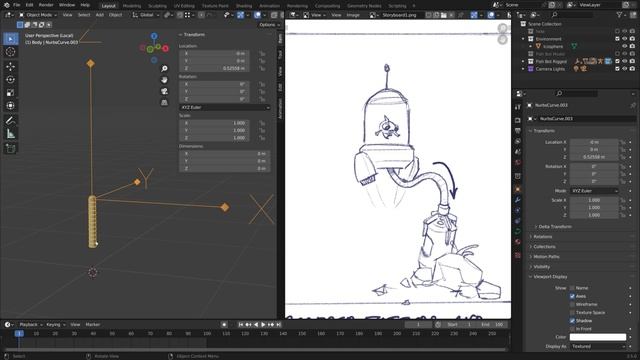Hide Fish Bot Rigged collection eye icon
Viewport: 640px width, 360px height.
pos(624,61)
